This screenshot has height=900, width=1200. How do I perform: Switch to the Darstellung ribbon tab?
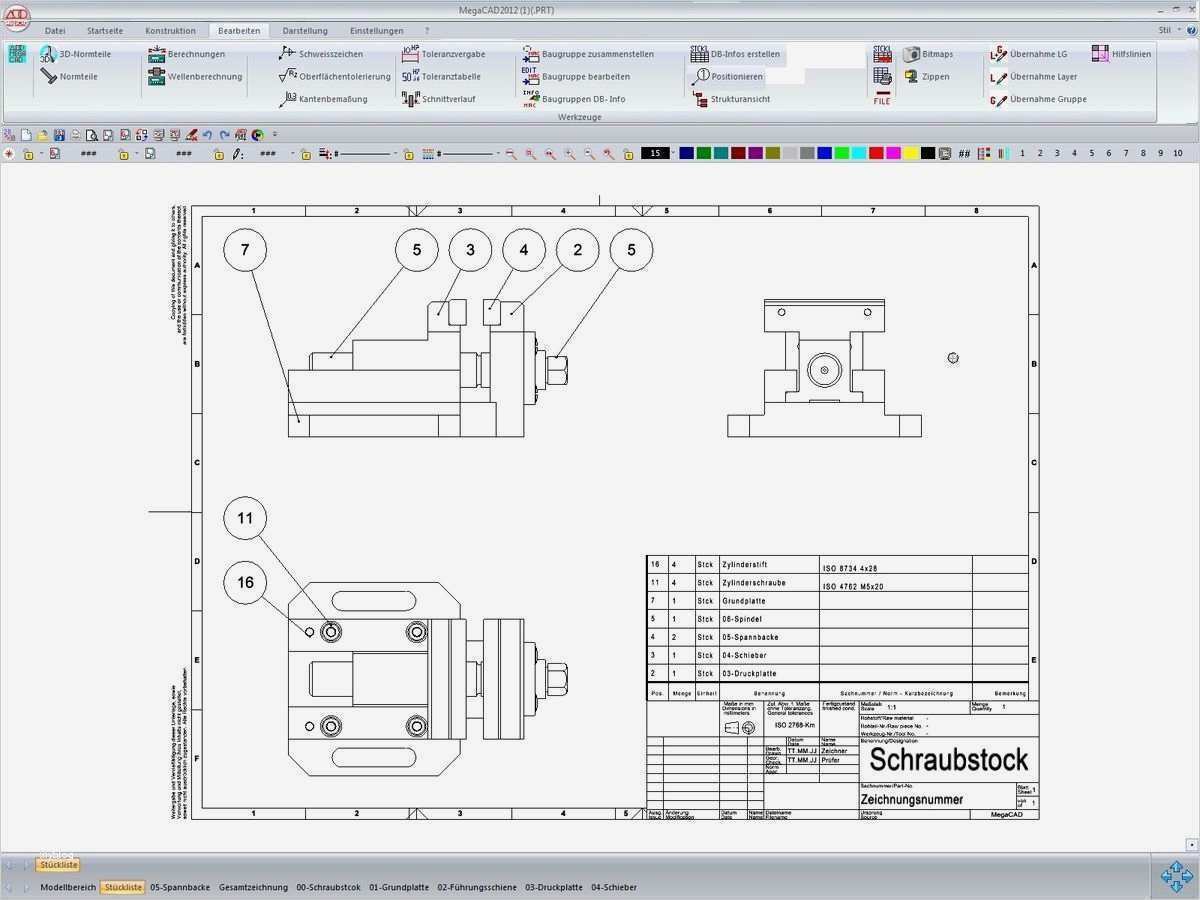(305, 30)
